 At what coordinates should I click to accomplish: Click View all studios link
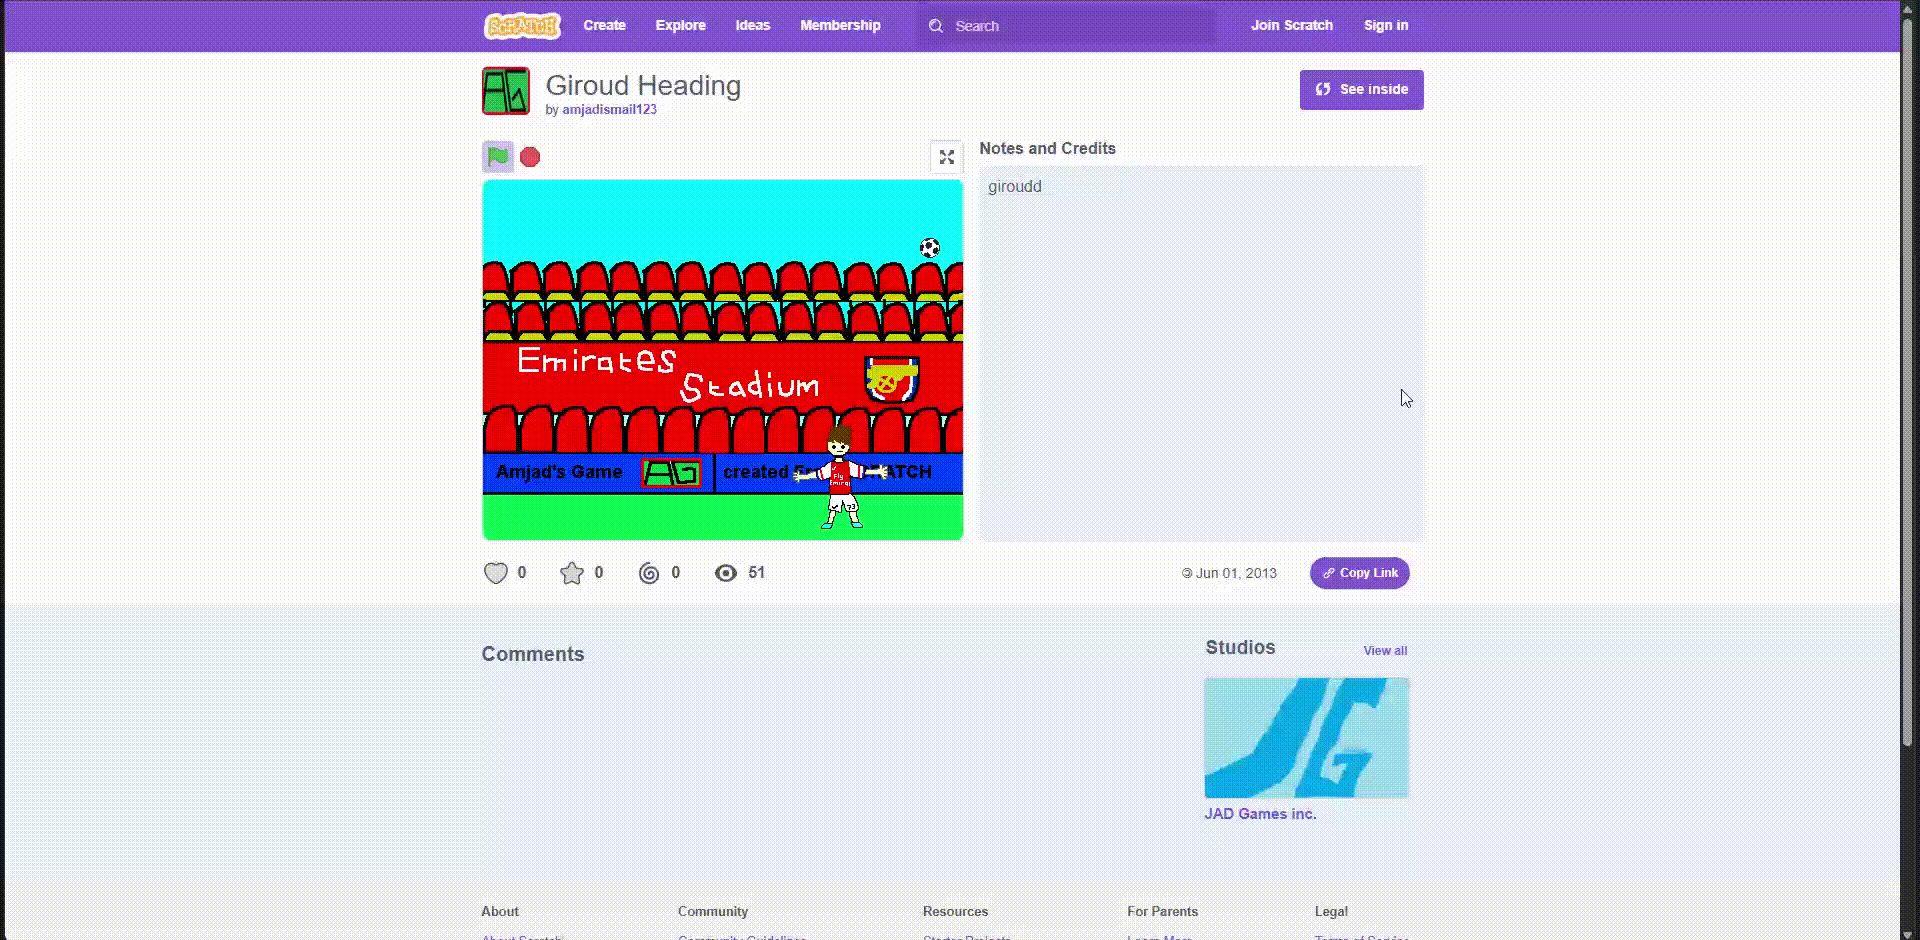click(x=1385, y=651)
